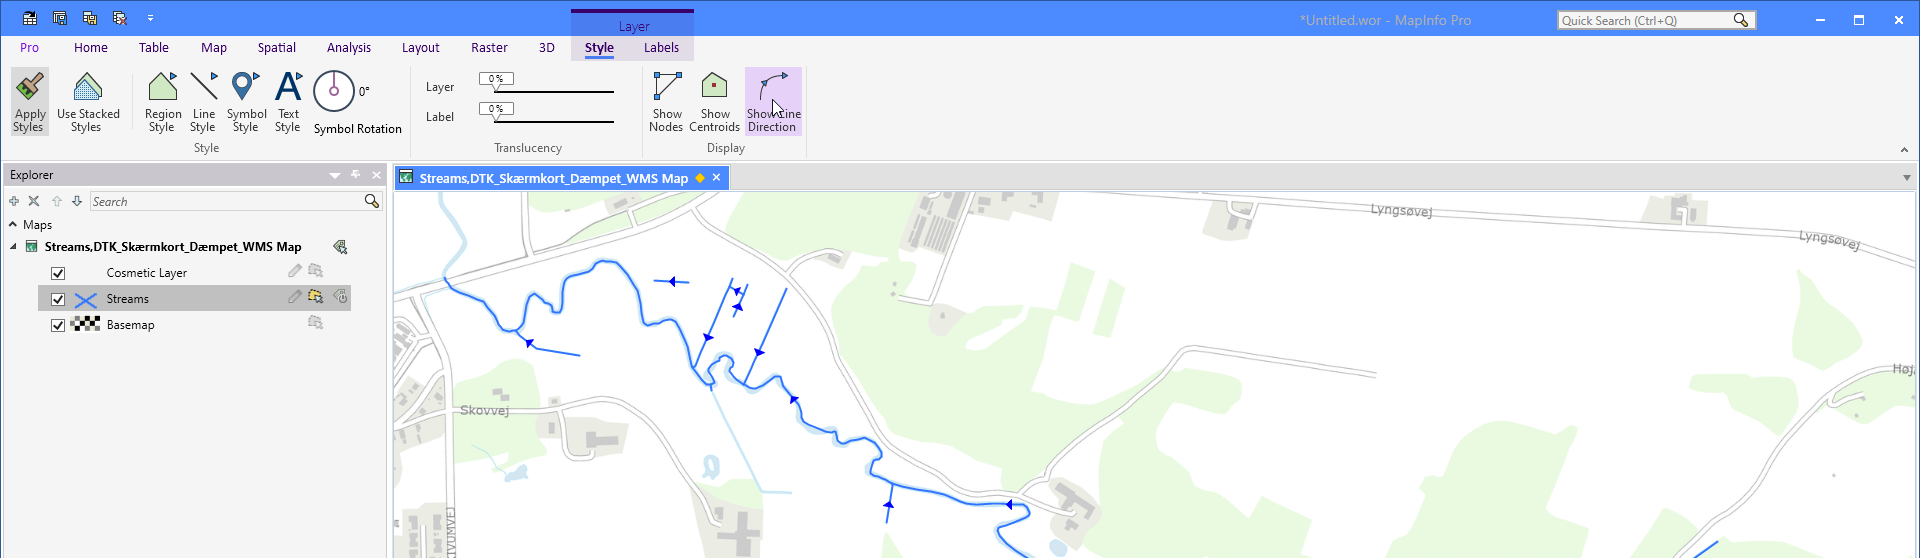Close the Explorer panel
1920x558 pixels.
tap(377, 175)
